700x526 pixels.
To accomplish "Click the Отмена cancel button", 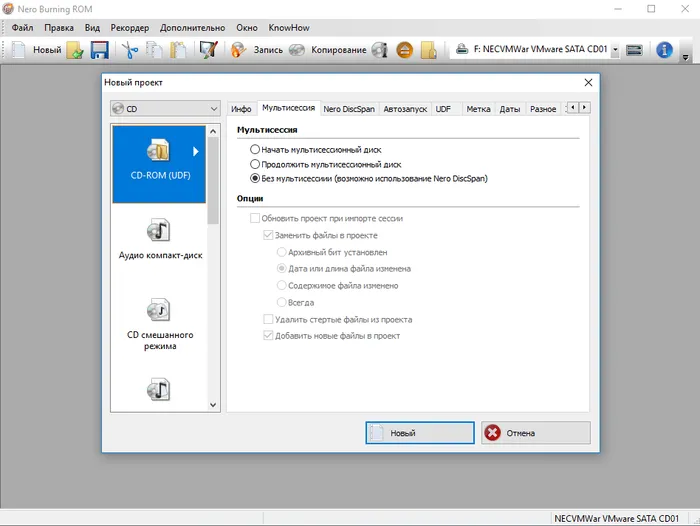I will (x=536, y=433).
